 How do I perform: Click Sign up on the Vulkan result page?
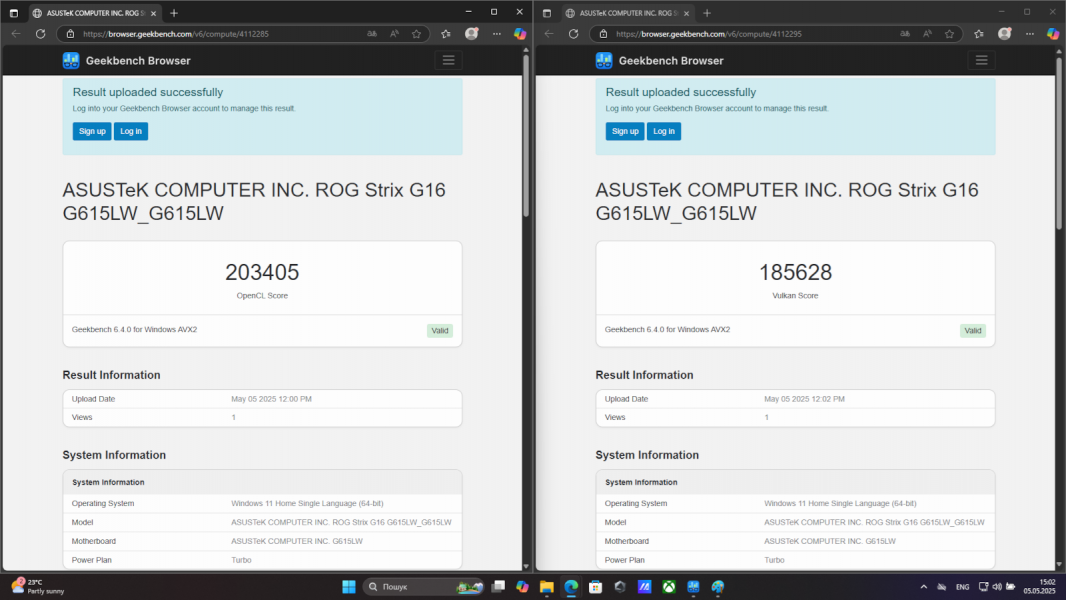[x=625, y=131]
